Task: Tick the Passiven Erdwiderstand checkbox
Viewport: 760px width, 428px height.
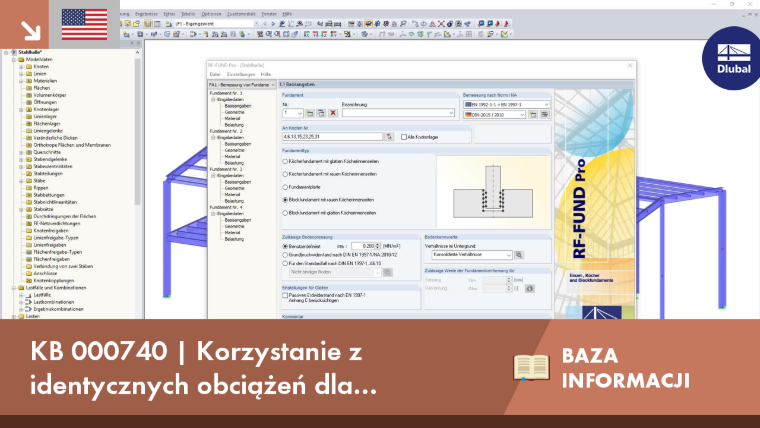Action: coord(285,295)
